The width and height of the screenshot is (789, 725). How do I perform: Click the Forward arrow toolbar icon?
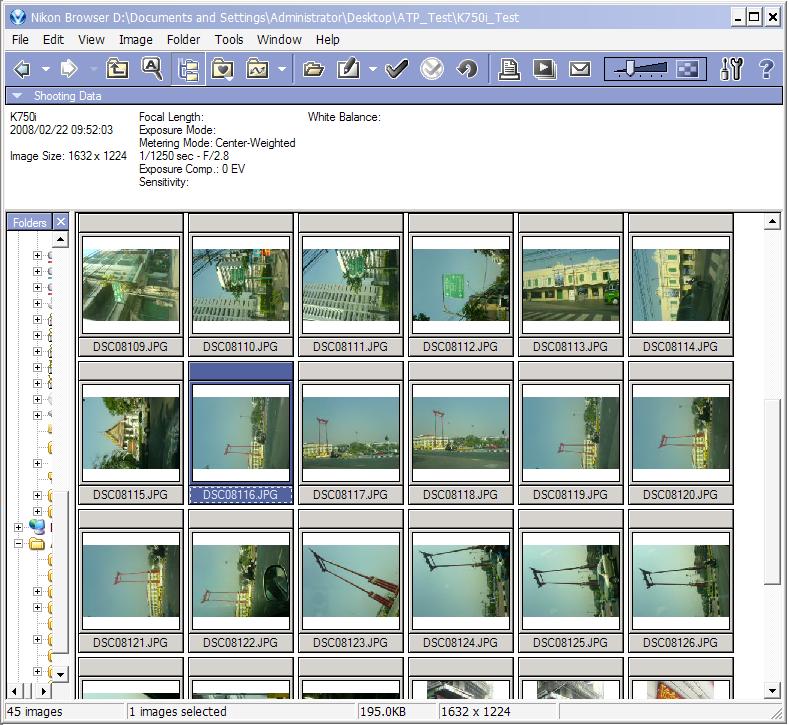[x=69, y=69]
